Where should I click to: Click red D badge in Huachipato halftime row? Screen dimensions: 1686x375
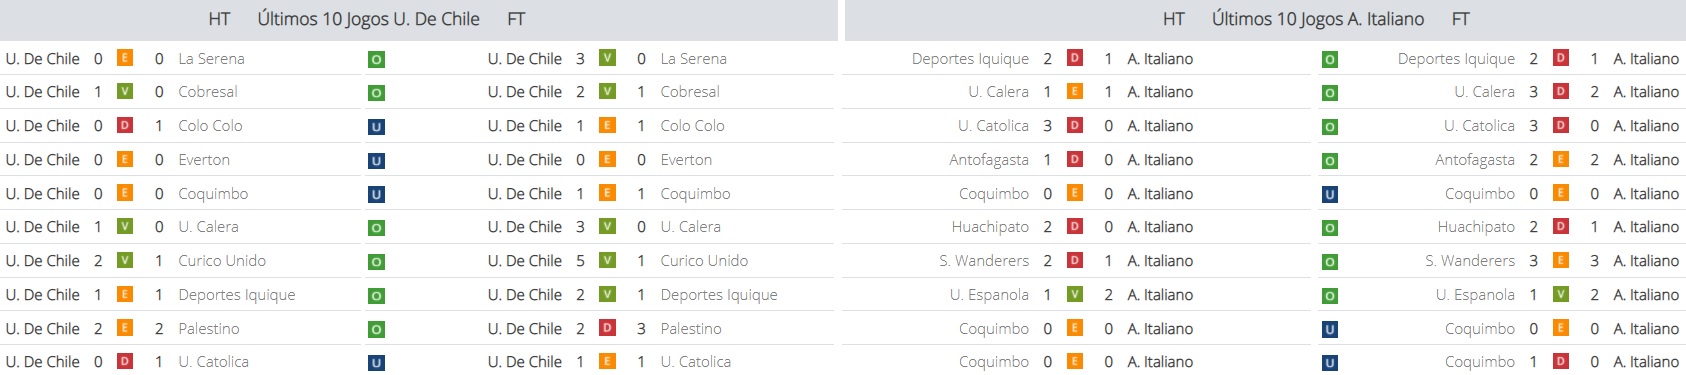pyautogui.click(x=1075, y=226)
